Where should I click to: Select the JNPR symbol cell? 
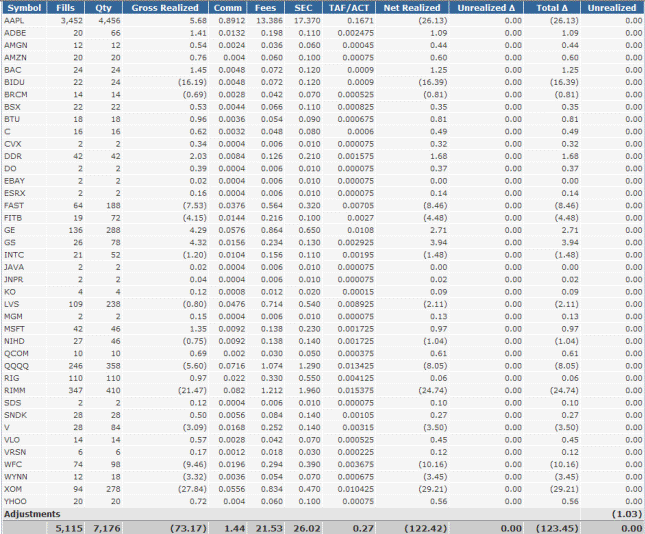pos(14,279)
